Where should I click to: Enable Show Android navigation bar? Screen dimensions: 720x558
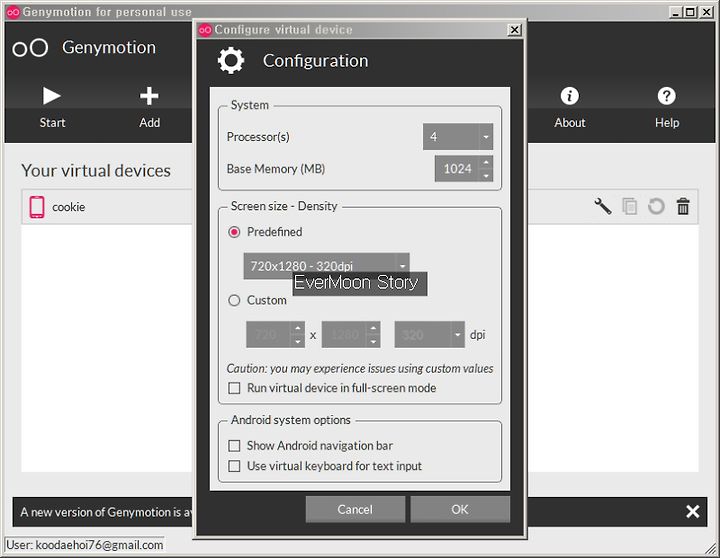click(x=234, y=445)
